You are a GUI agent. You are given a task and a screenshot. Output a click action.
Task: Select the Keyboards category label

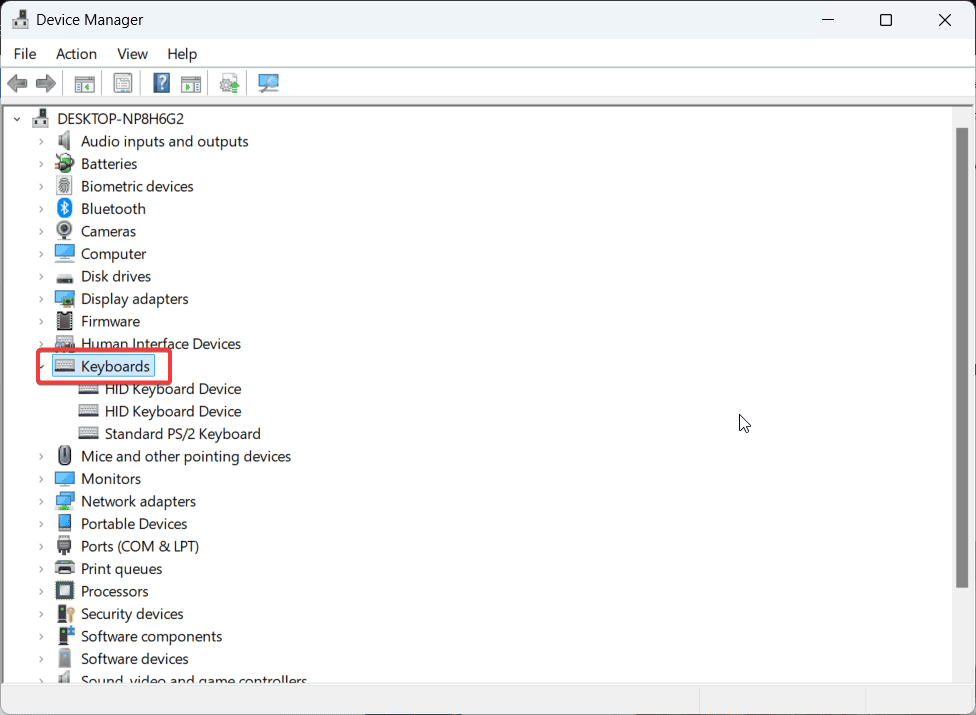(x=115, y=366)
